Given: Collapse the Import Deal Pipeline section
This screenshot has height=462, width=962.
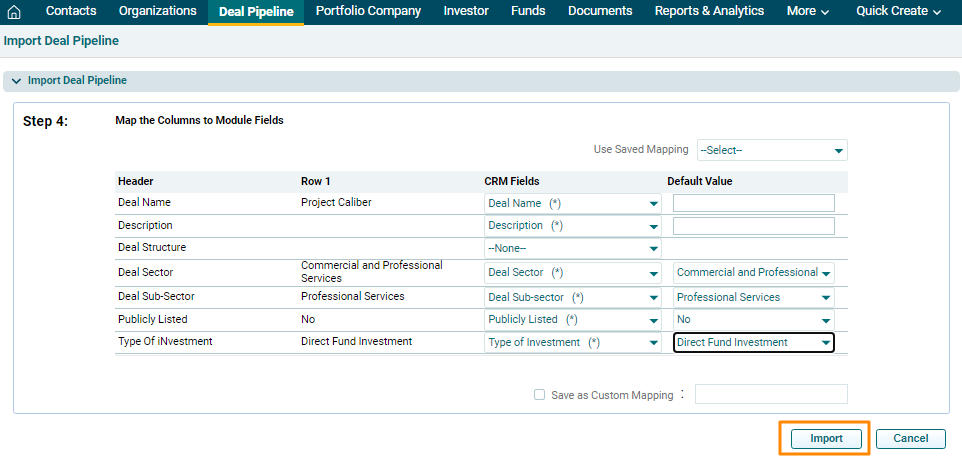Looking at the screenshot, I should [16, 81].
